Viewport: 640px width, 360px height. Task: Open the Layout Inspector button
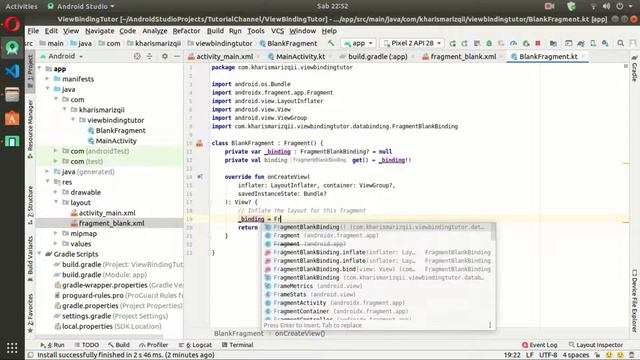click(x=596, y=345)
